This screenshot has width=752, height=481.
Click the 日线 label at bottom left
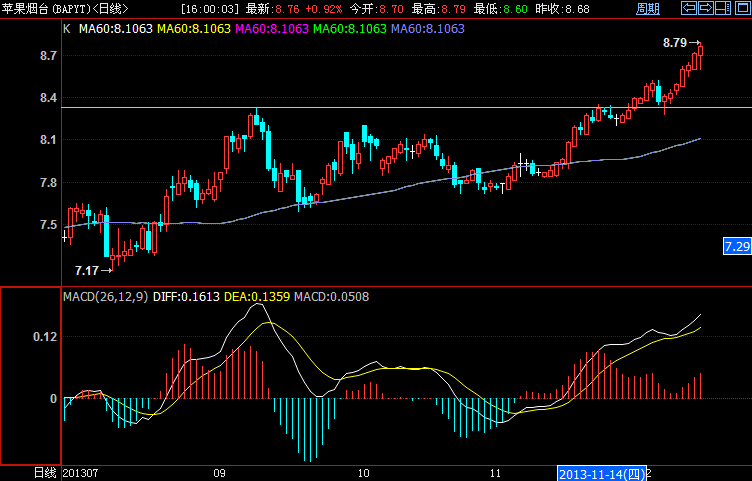coord(45,473)
